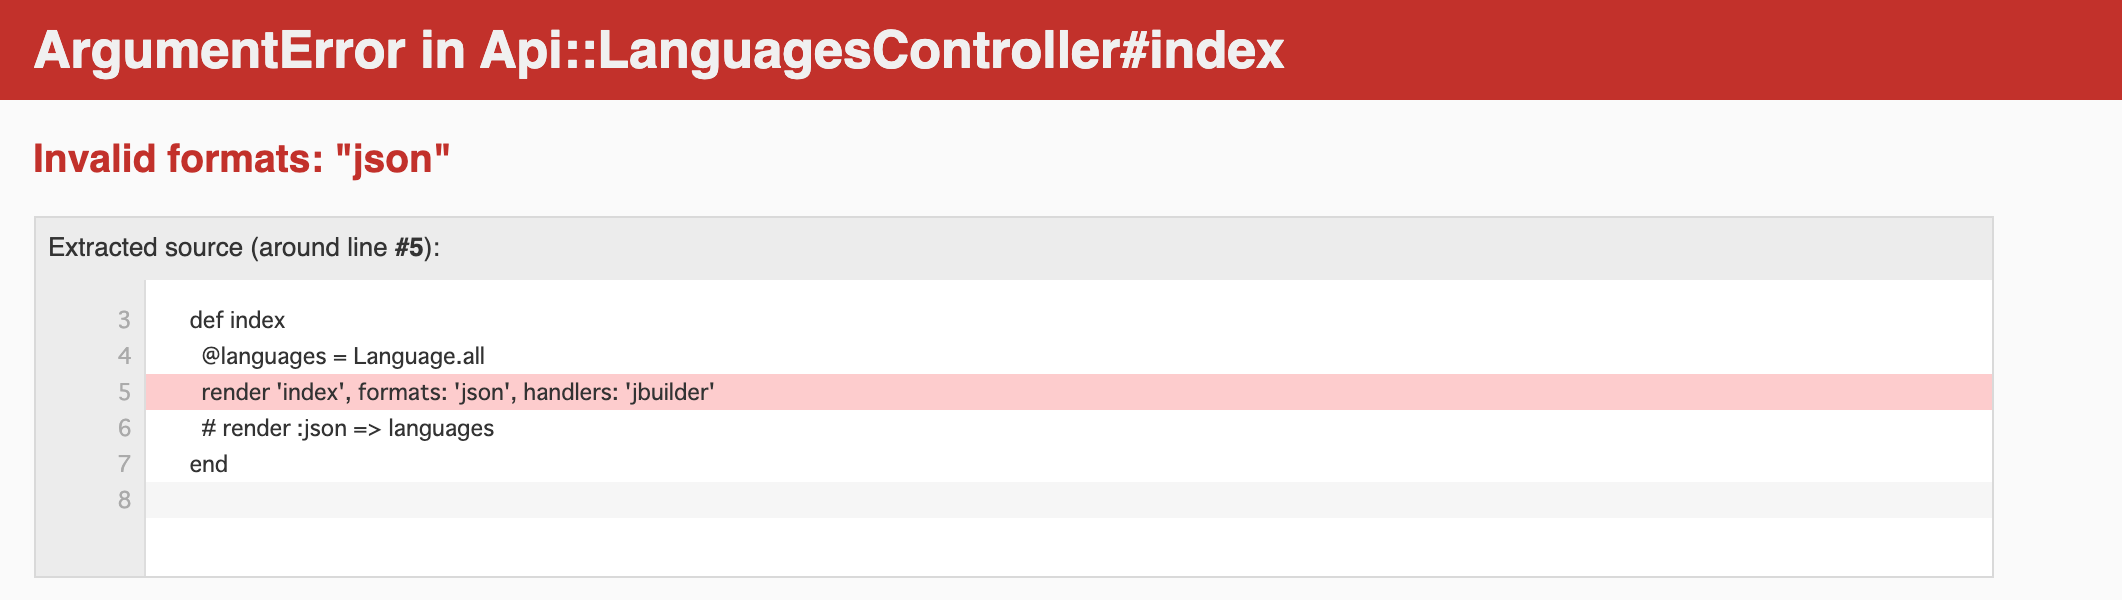Click line number 4 in the gutter
2122x600 pixels.
(124, 356)
